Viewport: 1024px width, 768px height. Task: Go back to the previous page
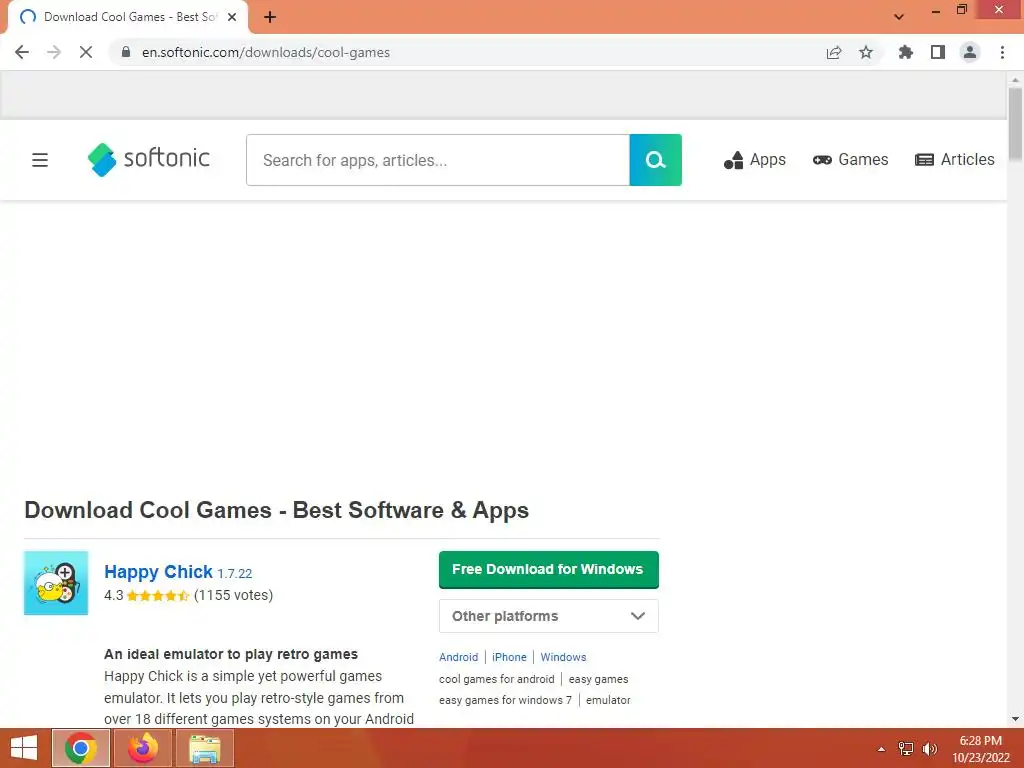[22, 52]
